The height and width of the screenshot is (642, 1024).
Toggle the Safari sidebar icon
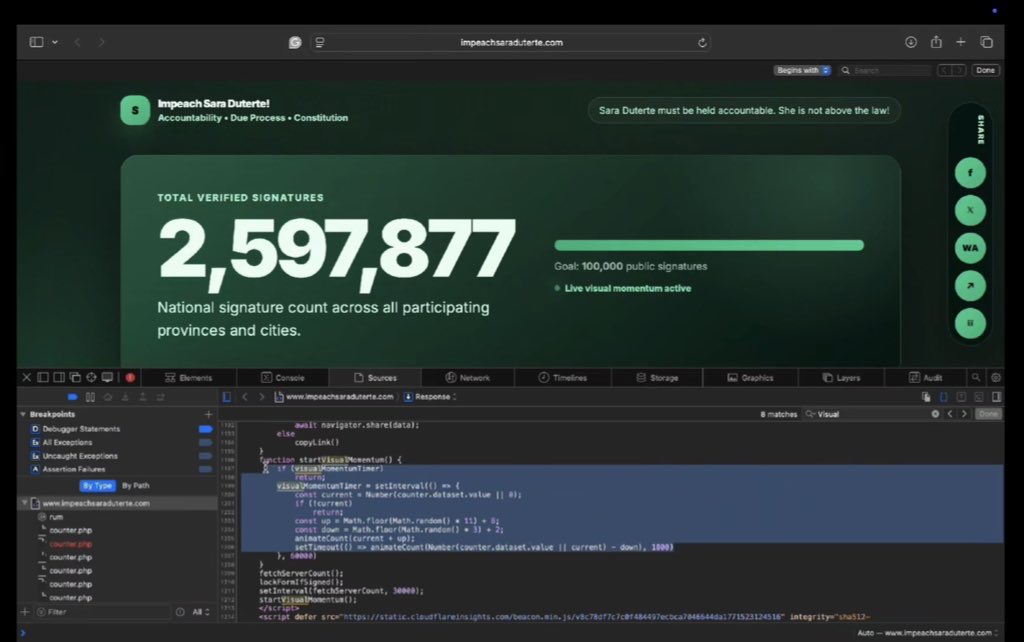(x=37, y=42)
